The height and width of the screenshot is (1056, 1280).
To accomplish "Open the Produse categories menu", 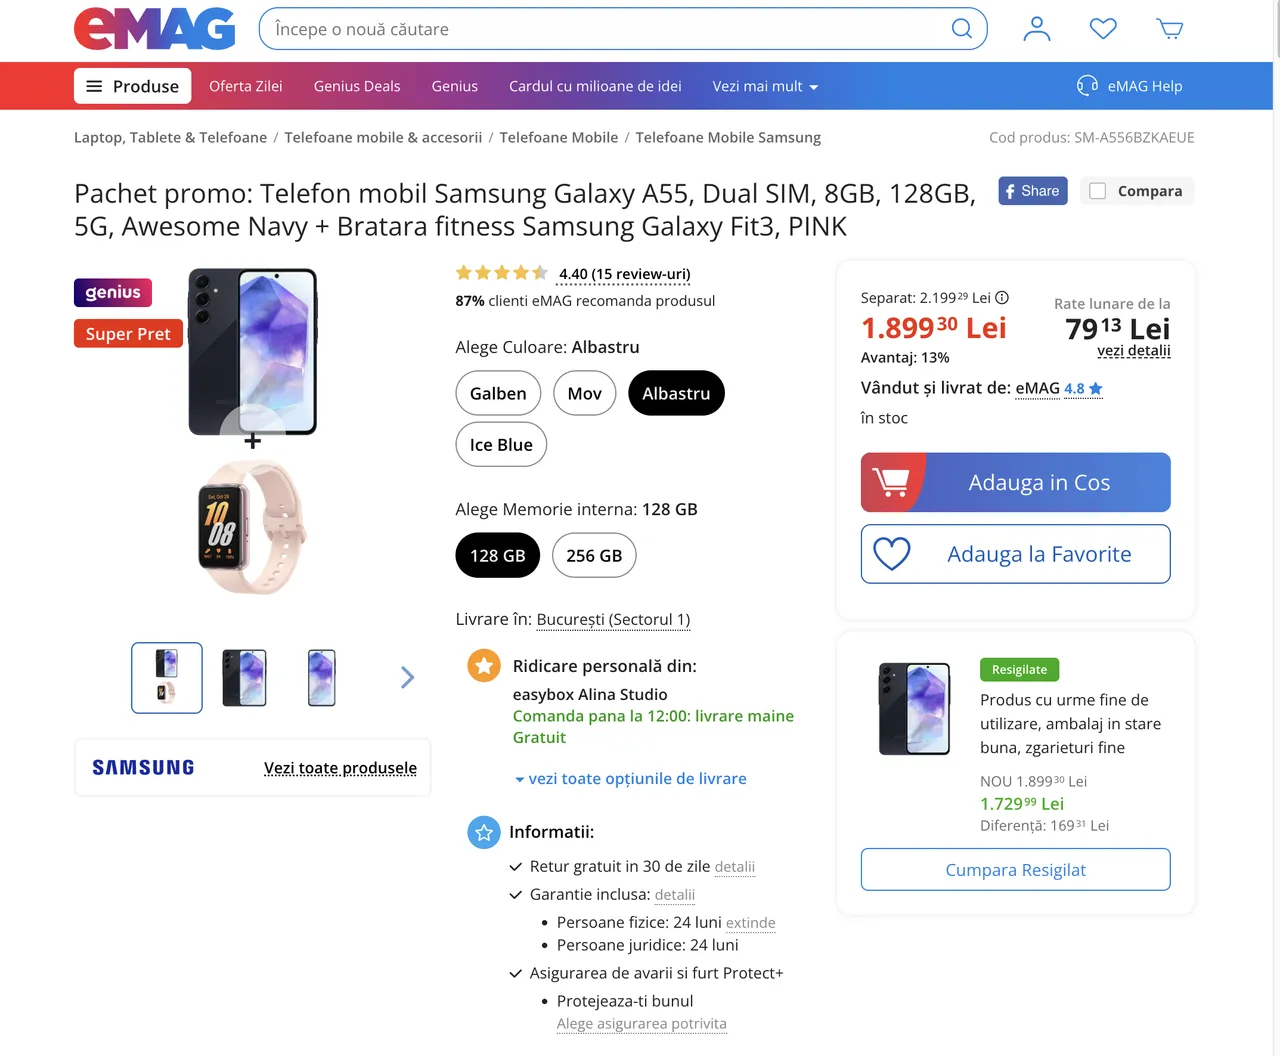I will pos(133,87).
